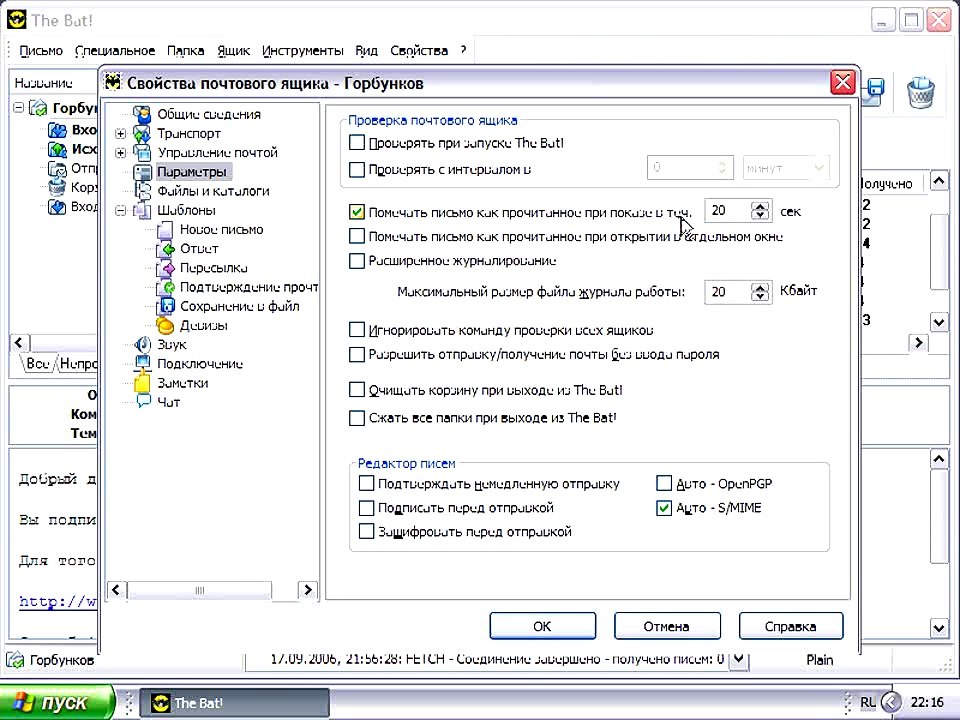Click the trash bin toolbar icon in main window
This screenshot has width=960, height=720.
coord(921,92)
